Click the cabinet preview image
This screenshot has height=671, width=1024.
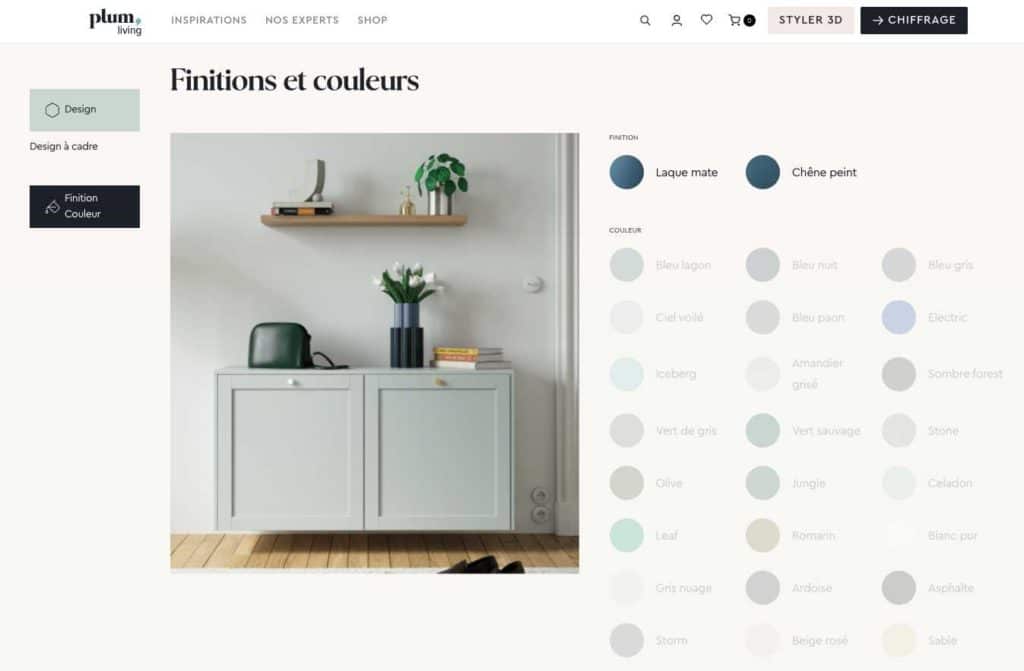coord(374,353)
